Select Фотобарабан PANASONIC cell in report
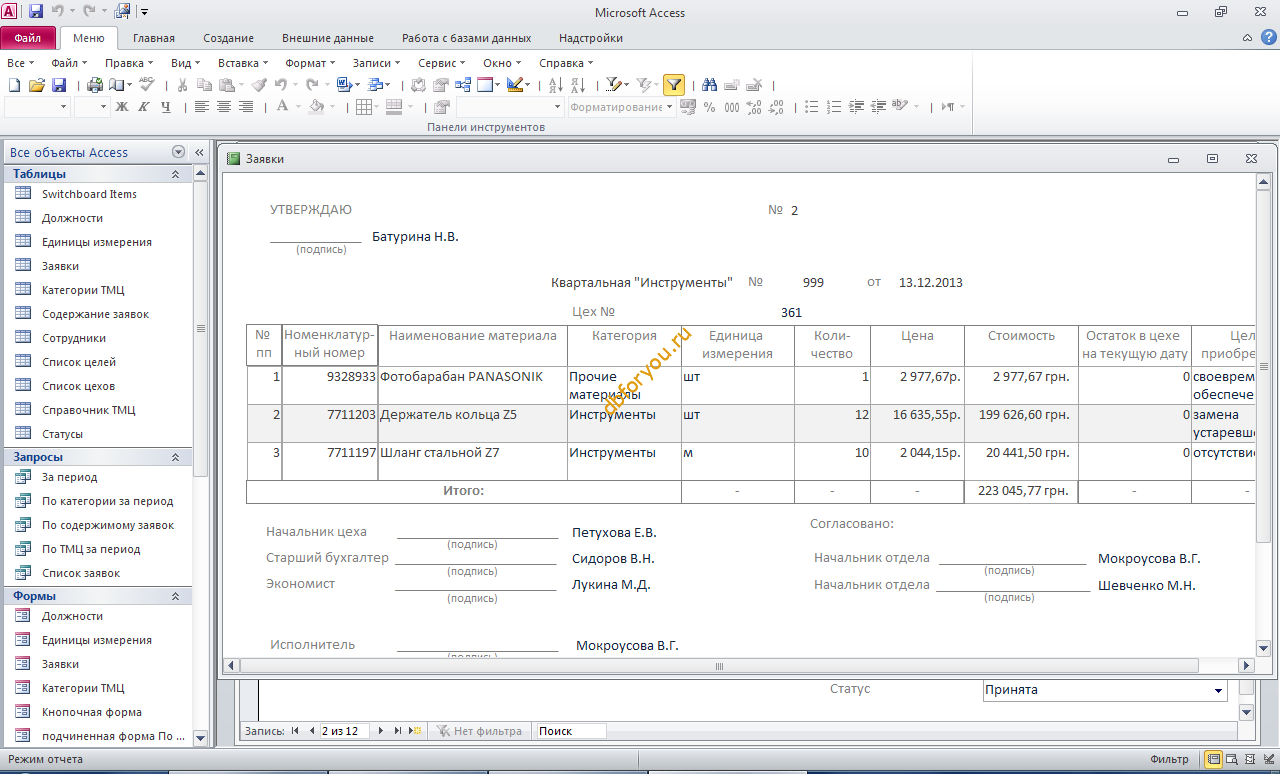 click(472, 385)
